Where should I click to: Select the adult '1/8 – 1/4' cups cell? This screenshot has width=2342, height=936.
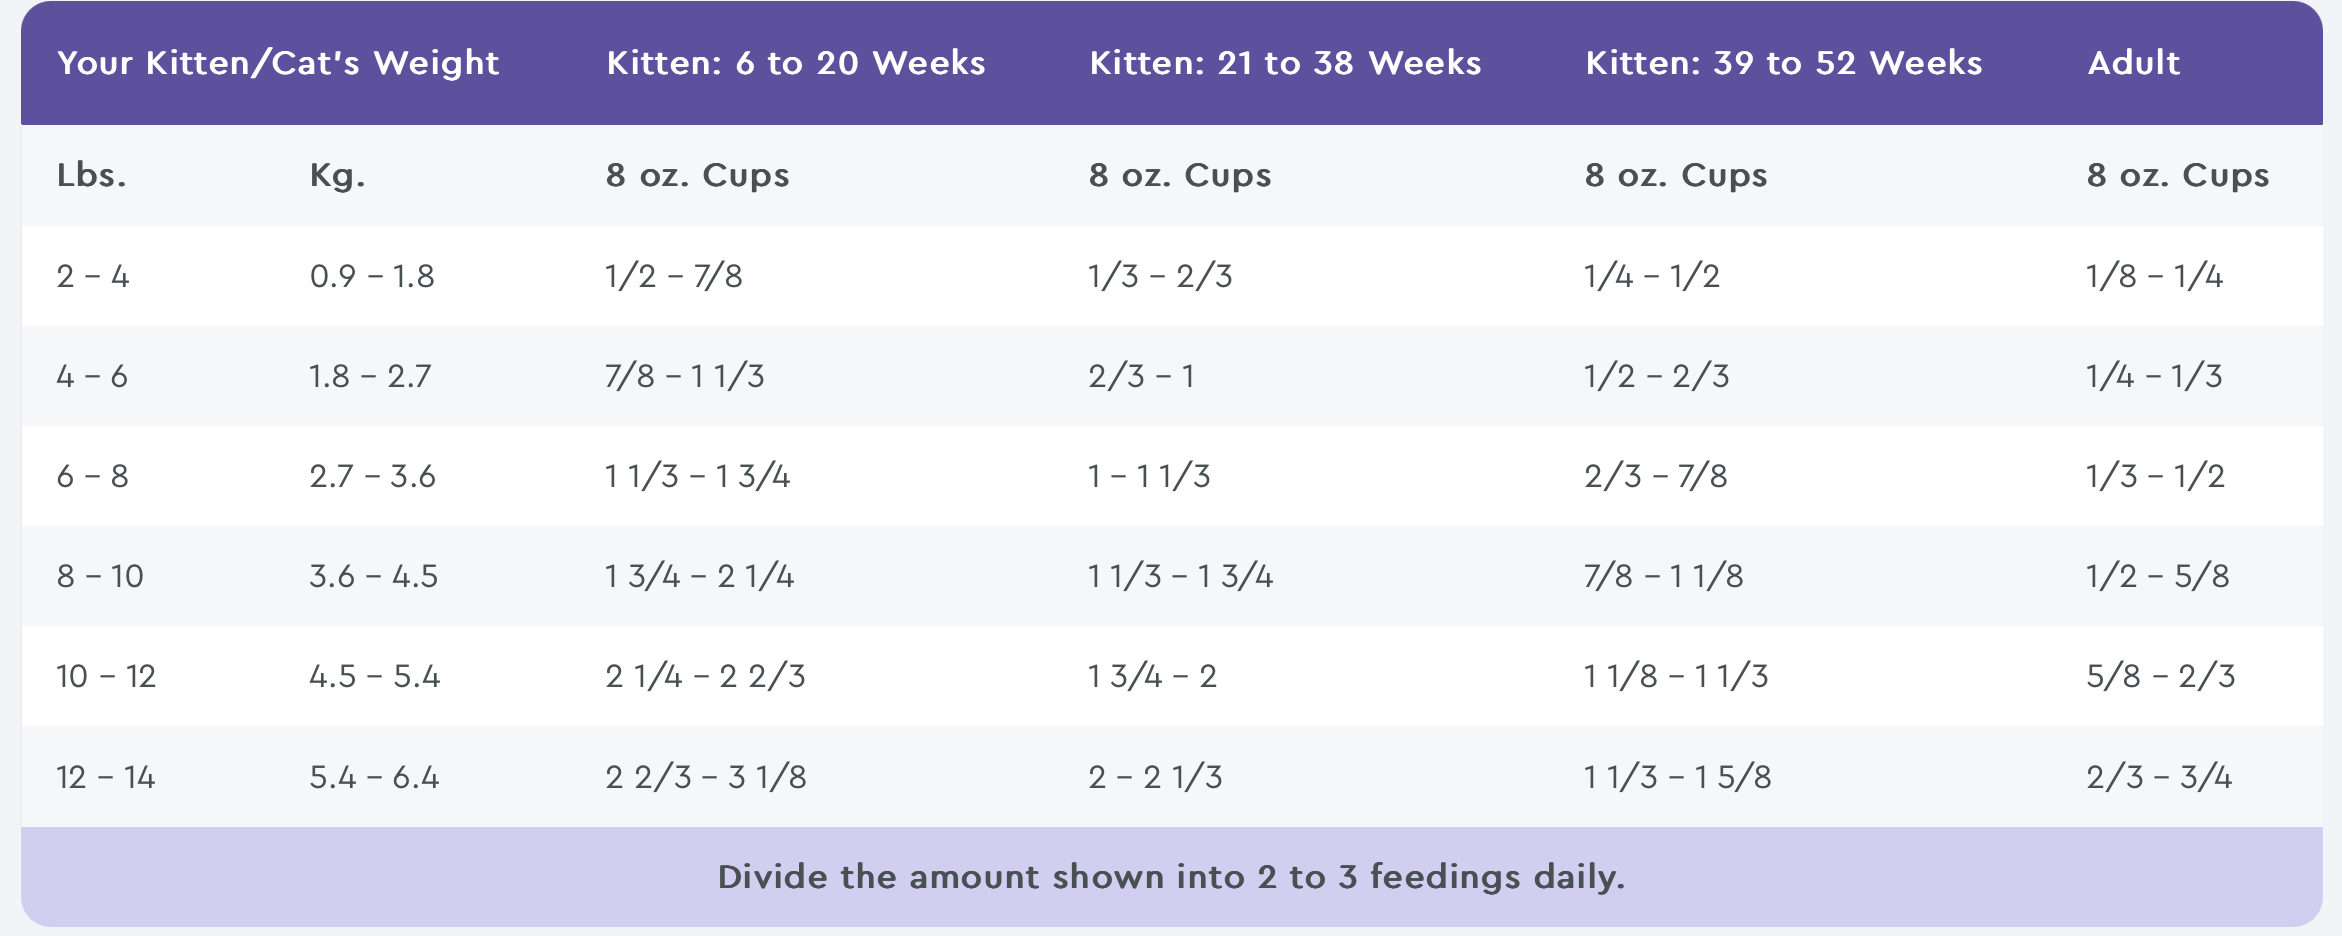pyautogui.click(x=2154, y=276)
